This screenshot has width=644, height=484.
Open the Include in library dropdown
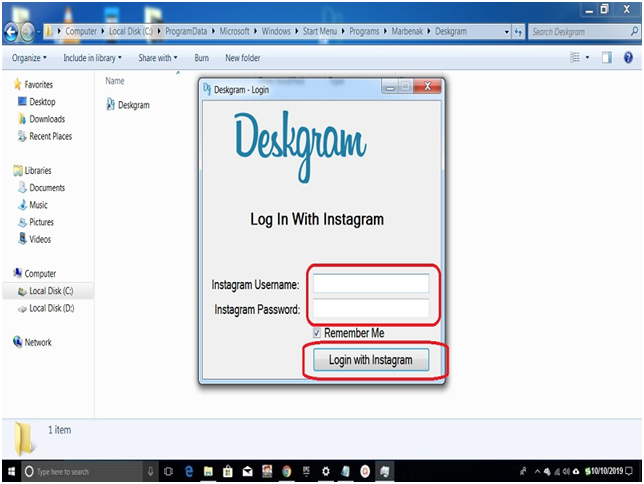click(x=92, y=58)
